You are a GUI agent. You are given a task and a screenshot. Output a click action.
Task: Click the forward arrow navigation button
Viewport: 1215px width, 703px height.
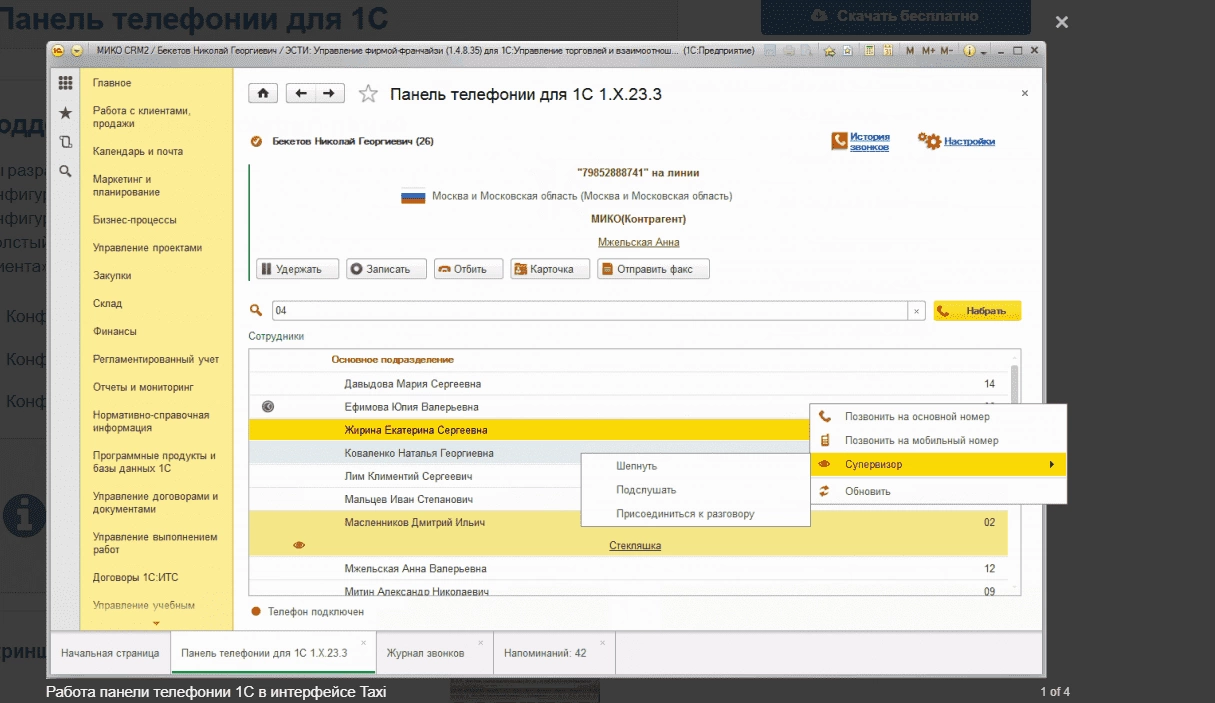pyautogui.click(x=329, y=93)
